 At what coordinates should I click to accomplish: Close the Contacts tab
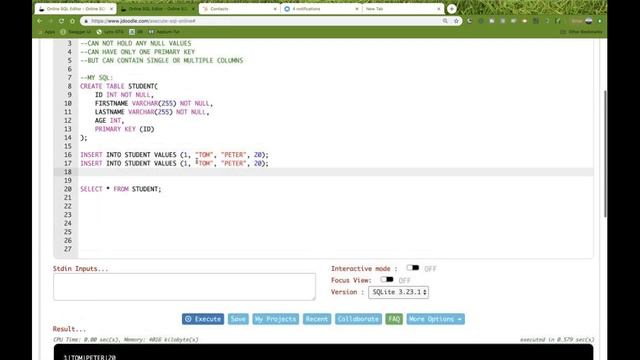[x=275, y=9]
